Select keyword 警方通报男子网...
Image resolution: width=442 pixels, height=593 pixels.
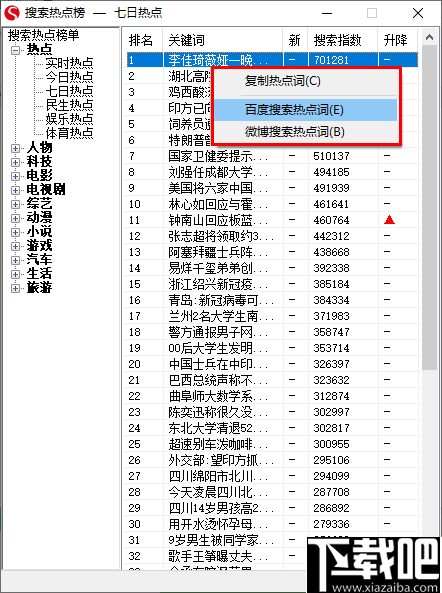(218, 332)
